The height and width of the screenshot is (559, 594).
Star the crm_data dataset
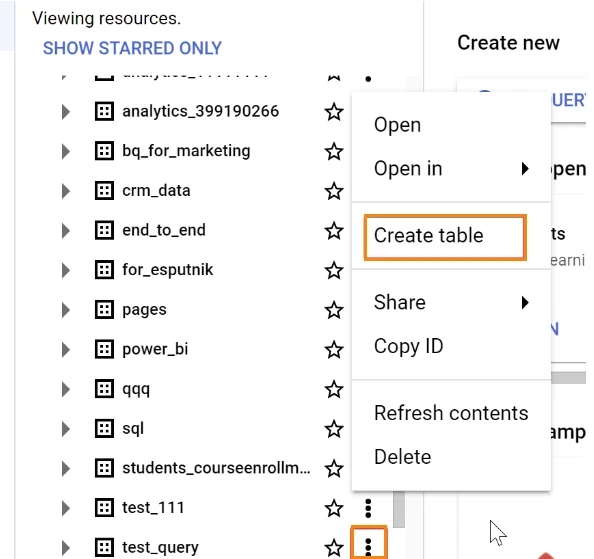(334, 191)
